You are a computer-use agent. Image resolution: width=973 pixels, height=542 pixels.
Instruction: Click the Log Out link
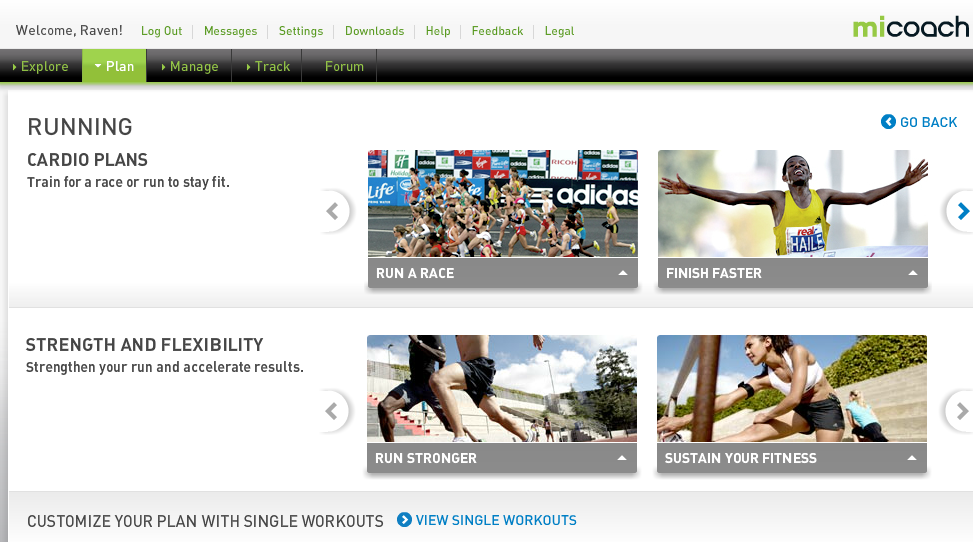pos(161,31)
